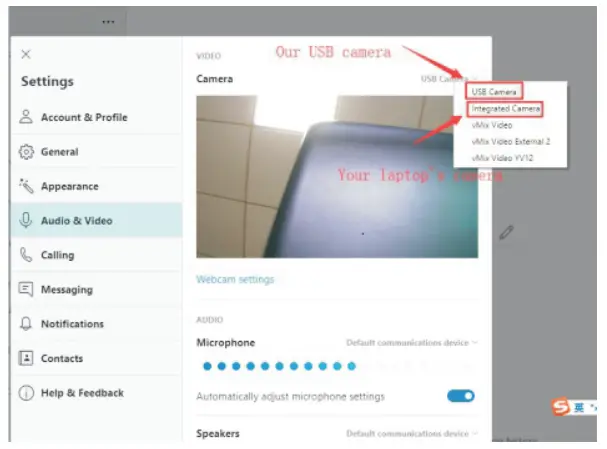Select vMix Video YV12 option

pos(502,158)
